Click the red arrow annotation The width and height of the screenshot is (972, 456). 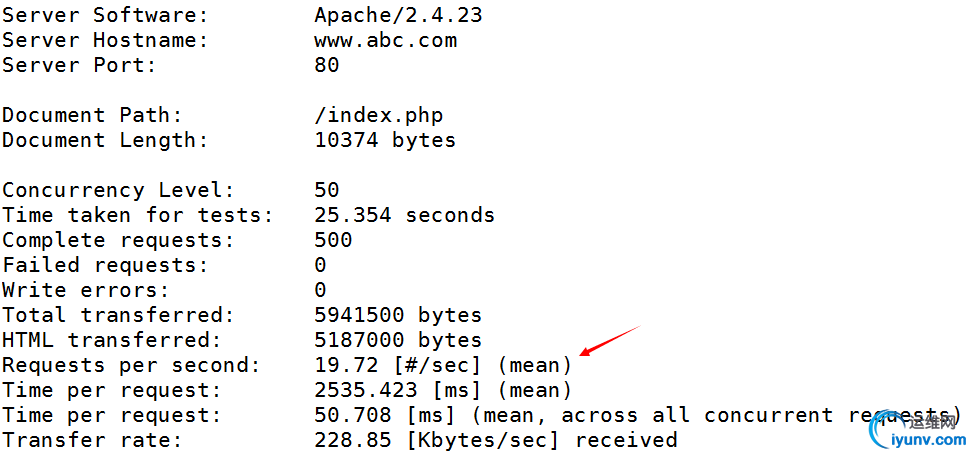[608, 340]
